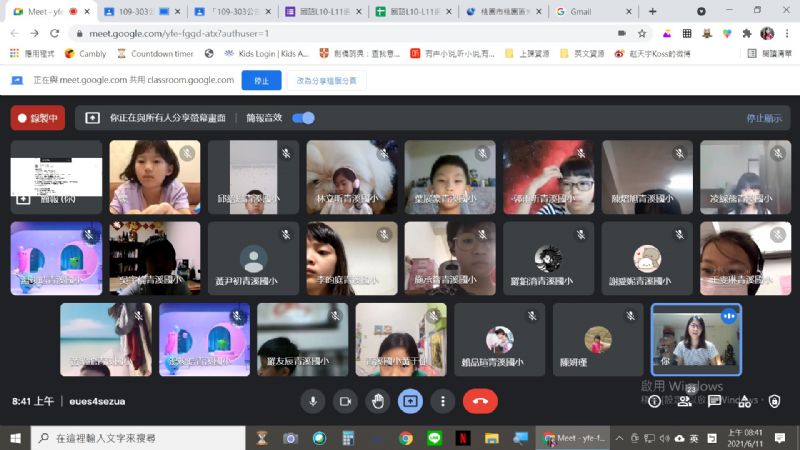The height and width of the screenshot is (450, 800).
Task: Select your own video tile labeled 你
Action: [696, 338]
